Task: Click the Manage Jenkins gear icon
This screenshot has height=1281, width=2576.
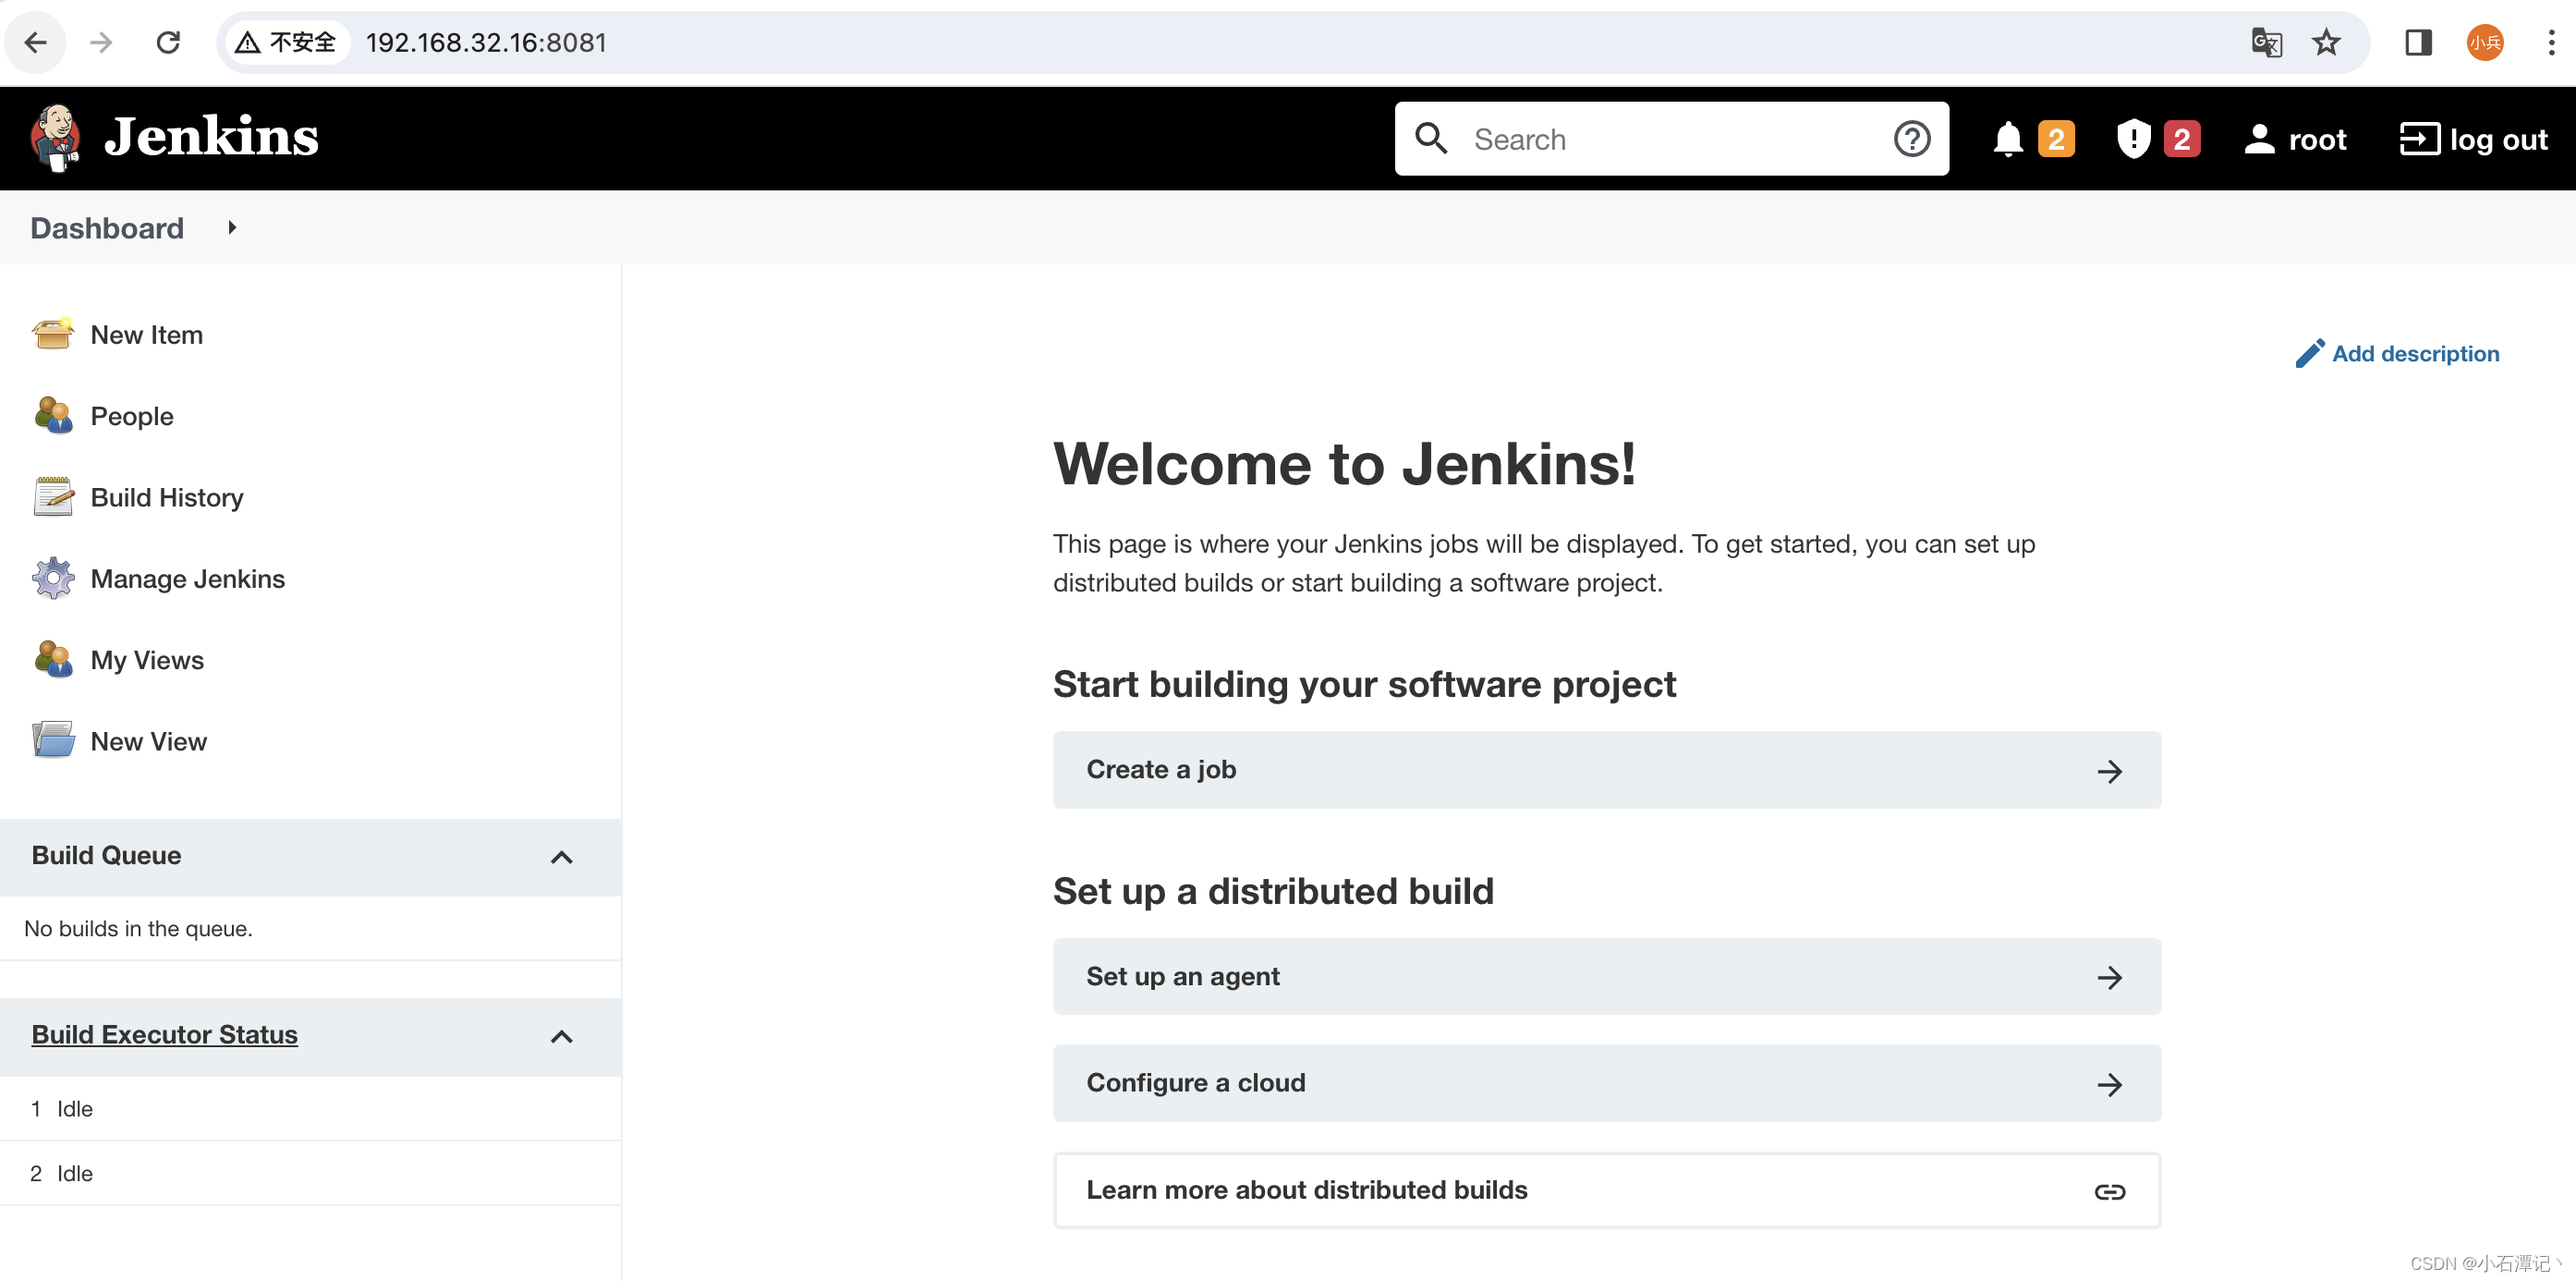Action: (53, 578)
